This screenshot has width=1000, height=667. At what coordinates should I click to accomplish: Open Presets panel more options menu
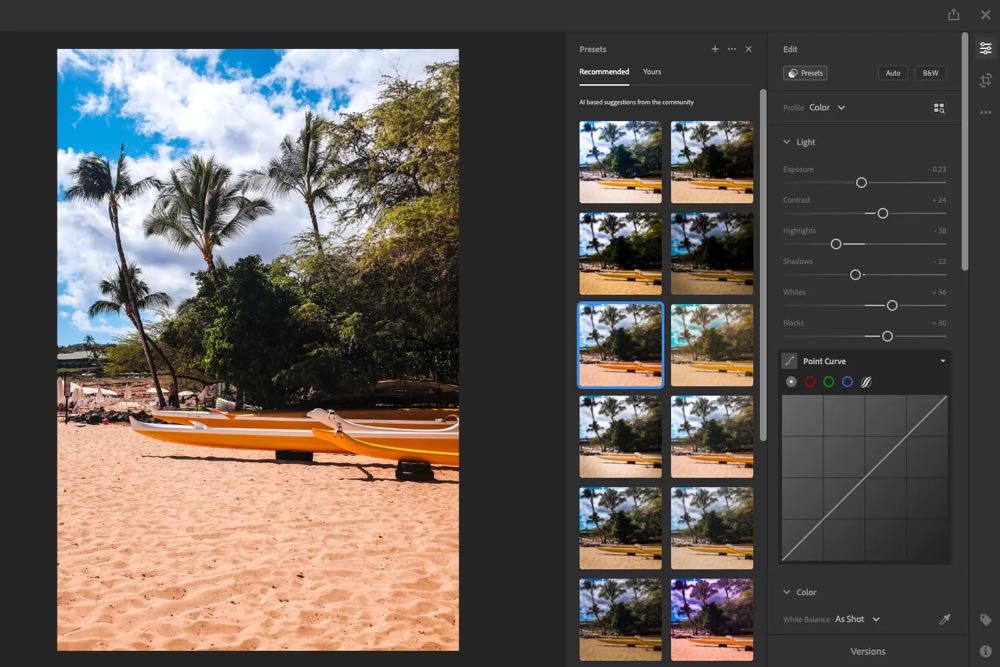(732, 49)
